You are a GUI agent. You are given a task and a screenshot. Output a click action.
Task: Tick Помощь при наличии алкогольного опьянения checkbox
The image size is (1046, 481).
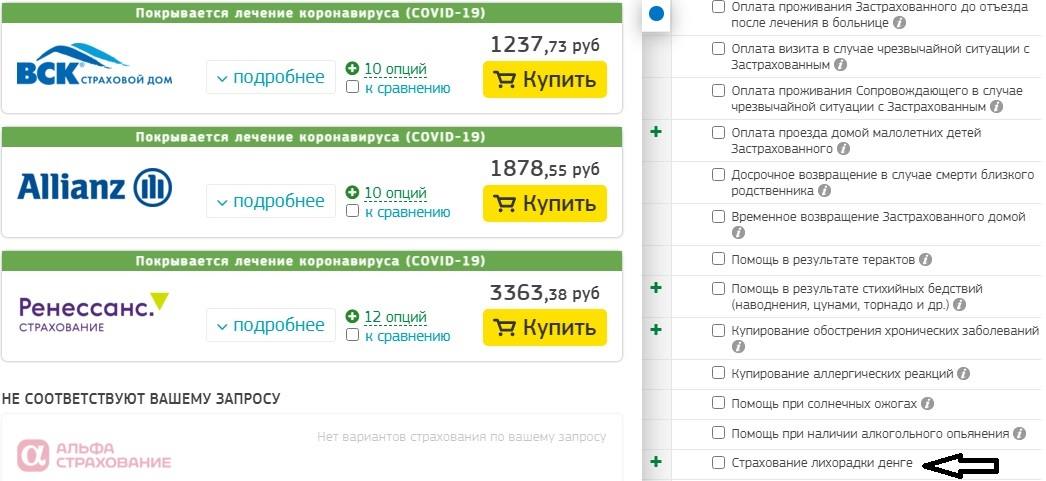click(718, 433)
